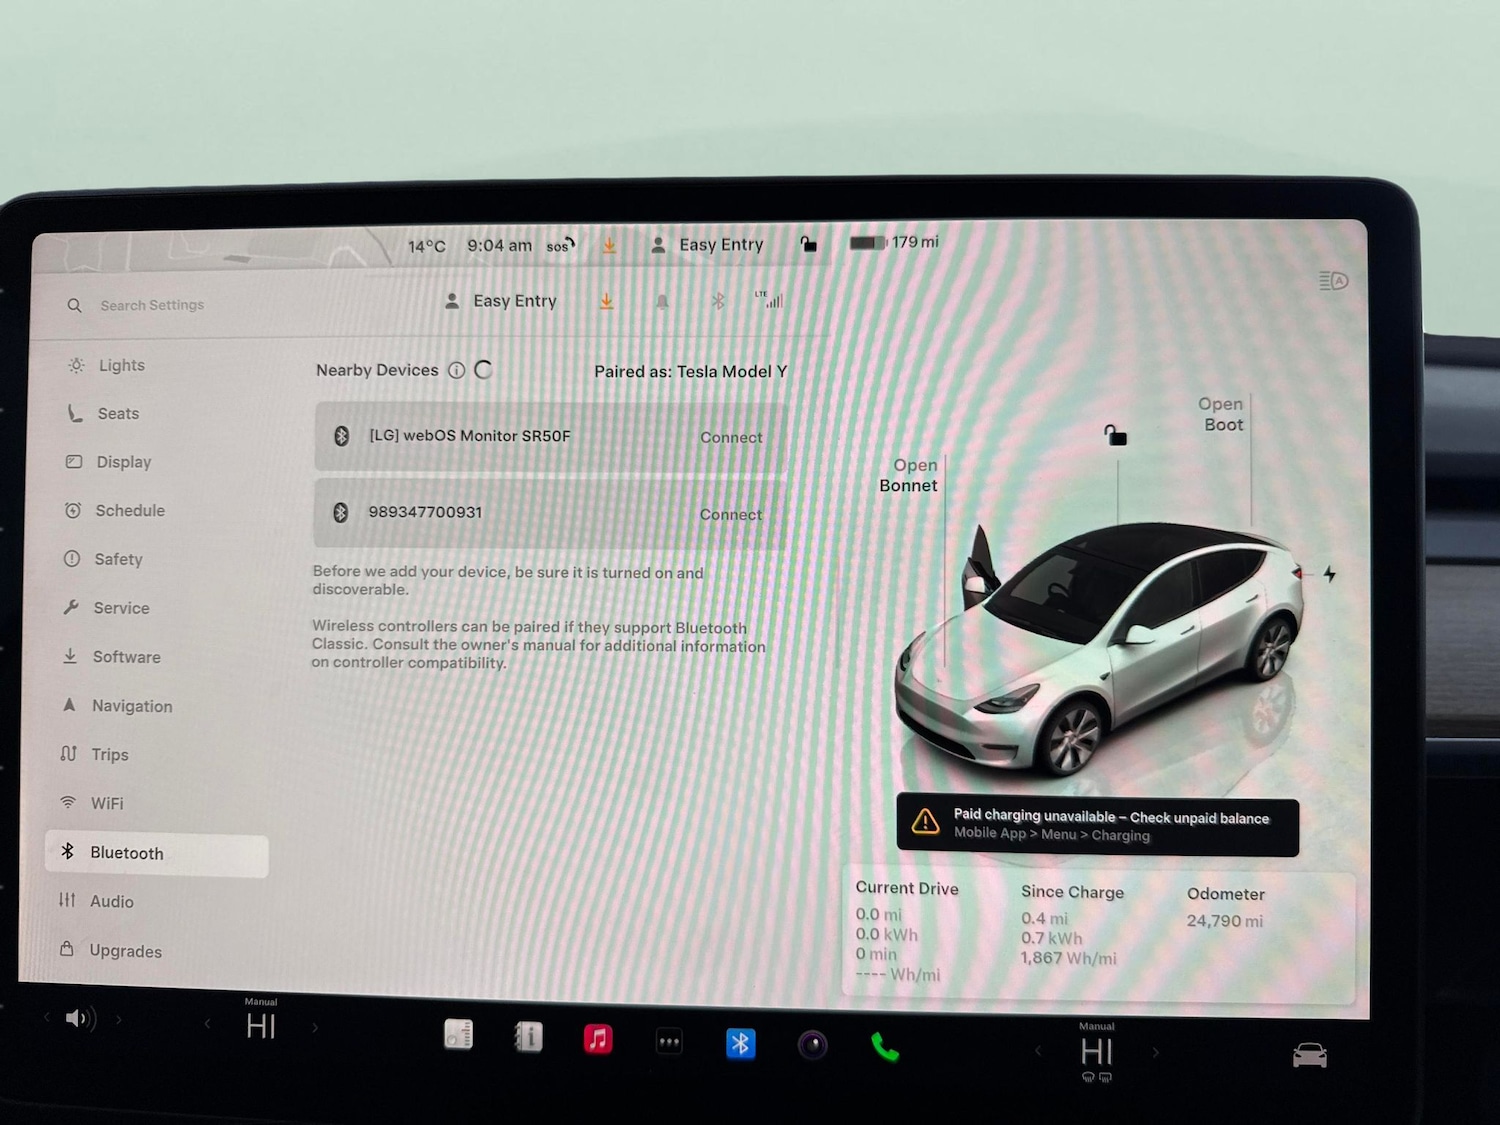
Task: Expand the app drawer with the ellipsis icon
Action: point(669,1042)
